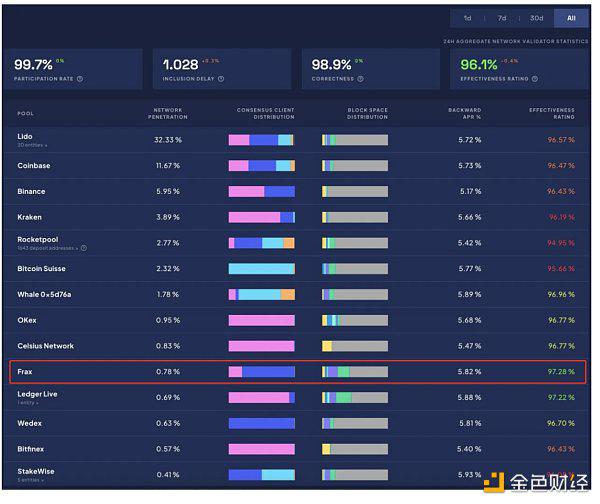Image resolution: width=600 pixels, height=504 pixels.
Task: Click Frax backward APR 5.82 %
Action: pyautogui.click(x=469, y=372)
